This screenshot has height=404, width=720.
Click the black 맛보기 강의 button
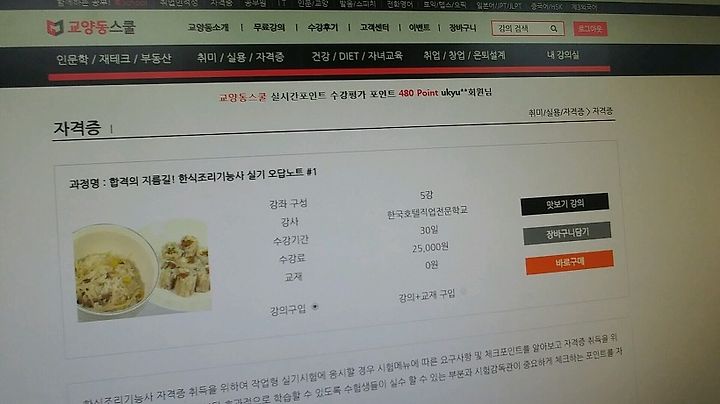[x=565, y=204]
